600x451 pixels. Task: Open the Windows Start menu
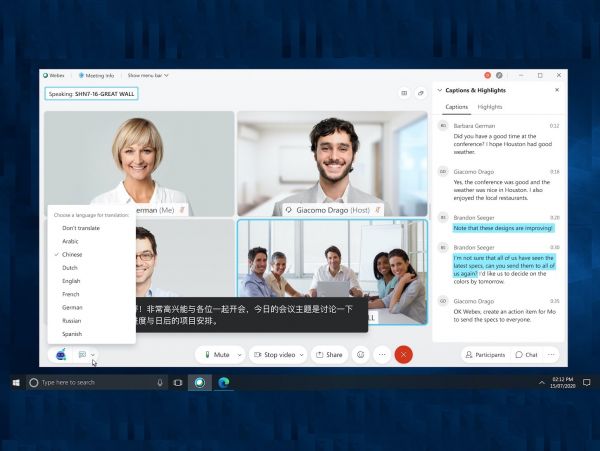point(16,383)
